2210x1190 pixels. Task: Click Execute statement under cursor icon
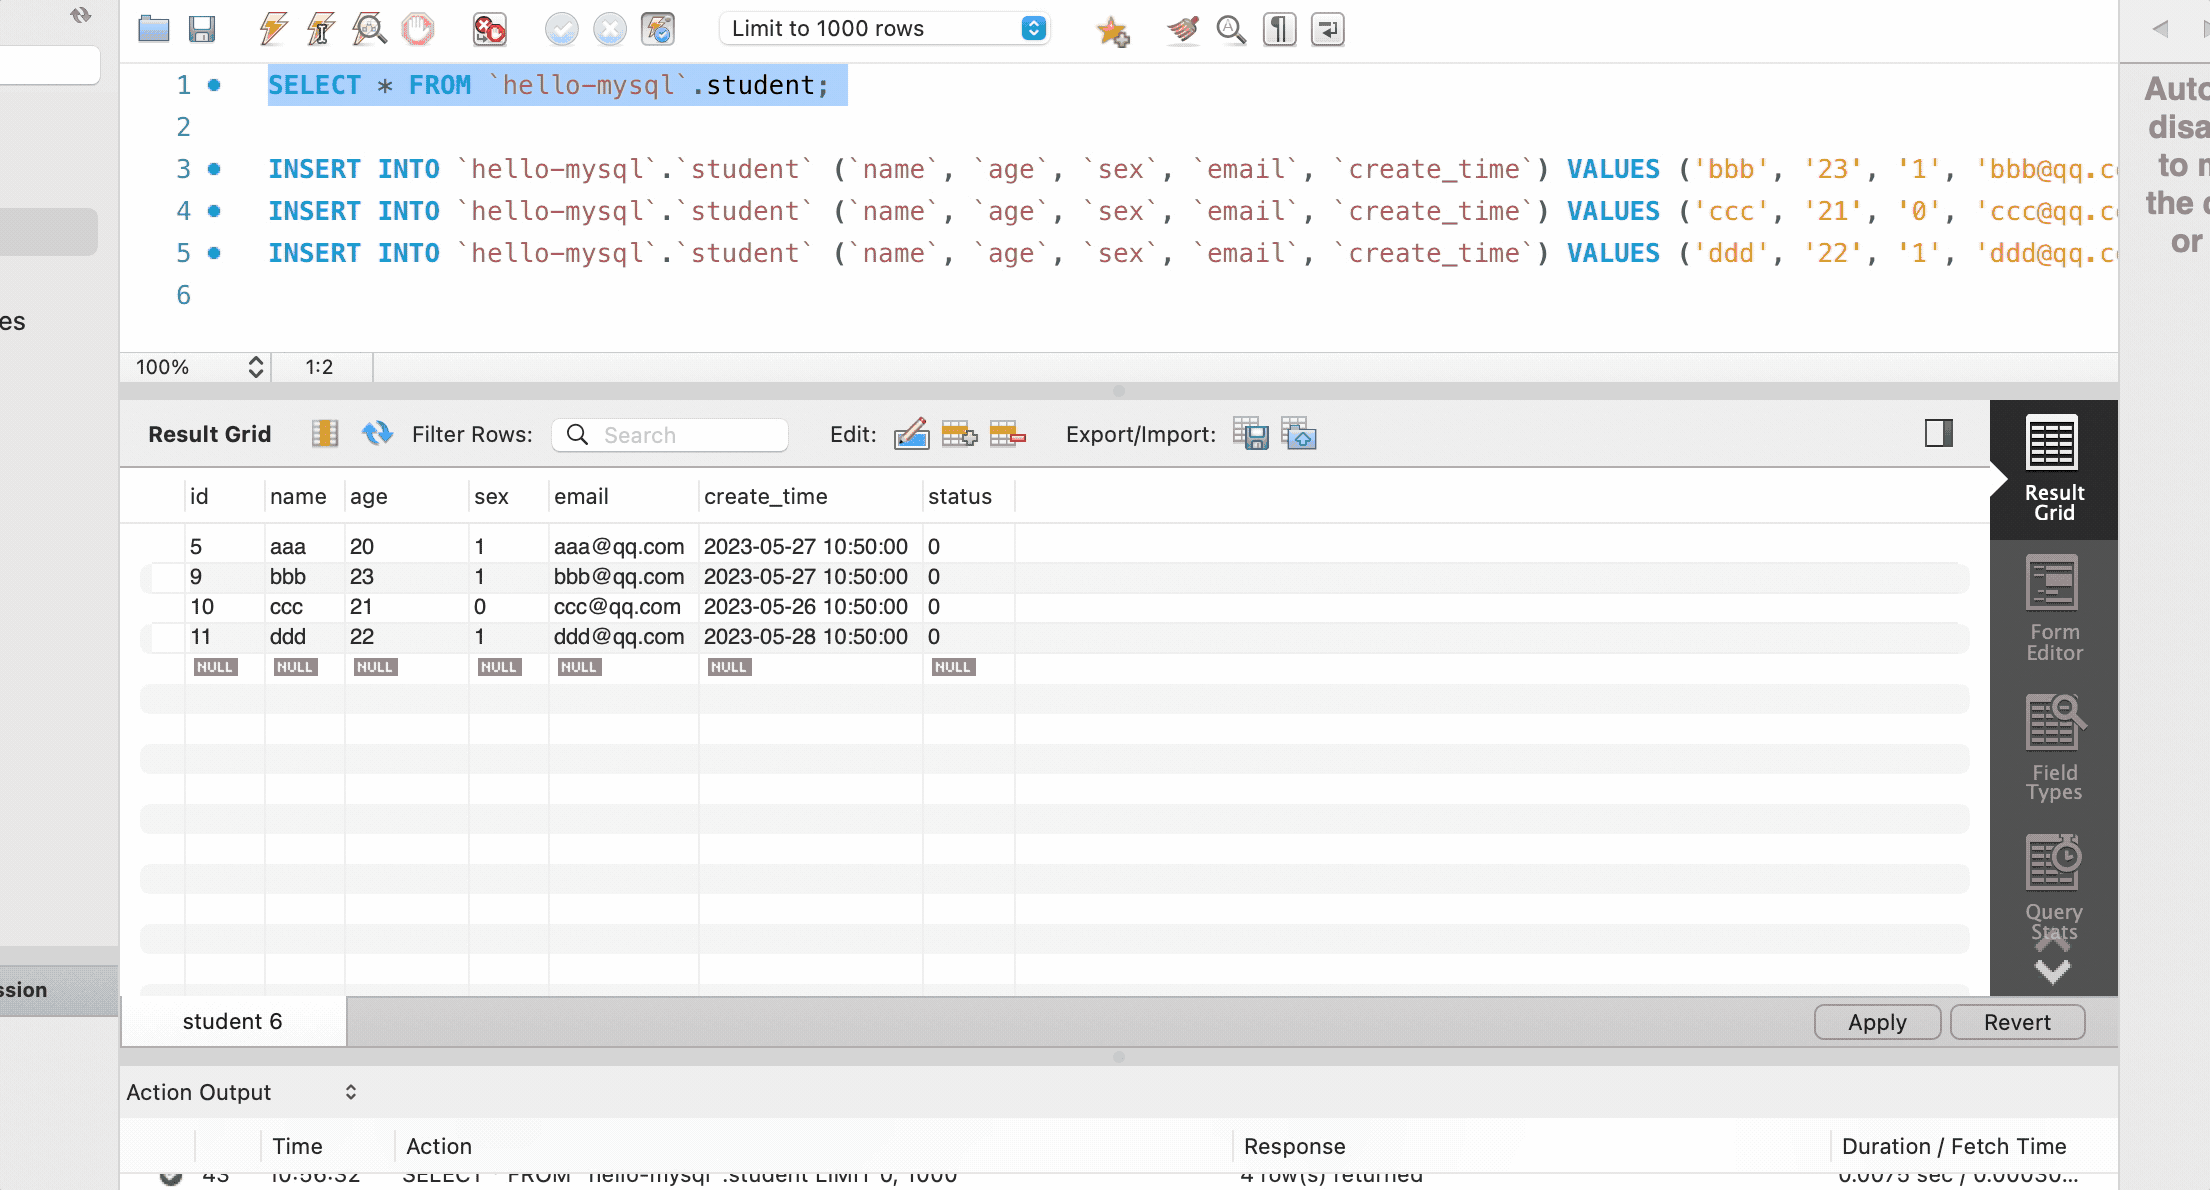pyautogui.click(x=321, y=29)
